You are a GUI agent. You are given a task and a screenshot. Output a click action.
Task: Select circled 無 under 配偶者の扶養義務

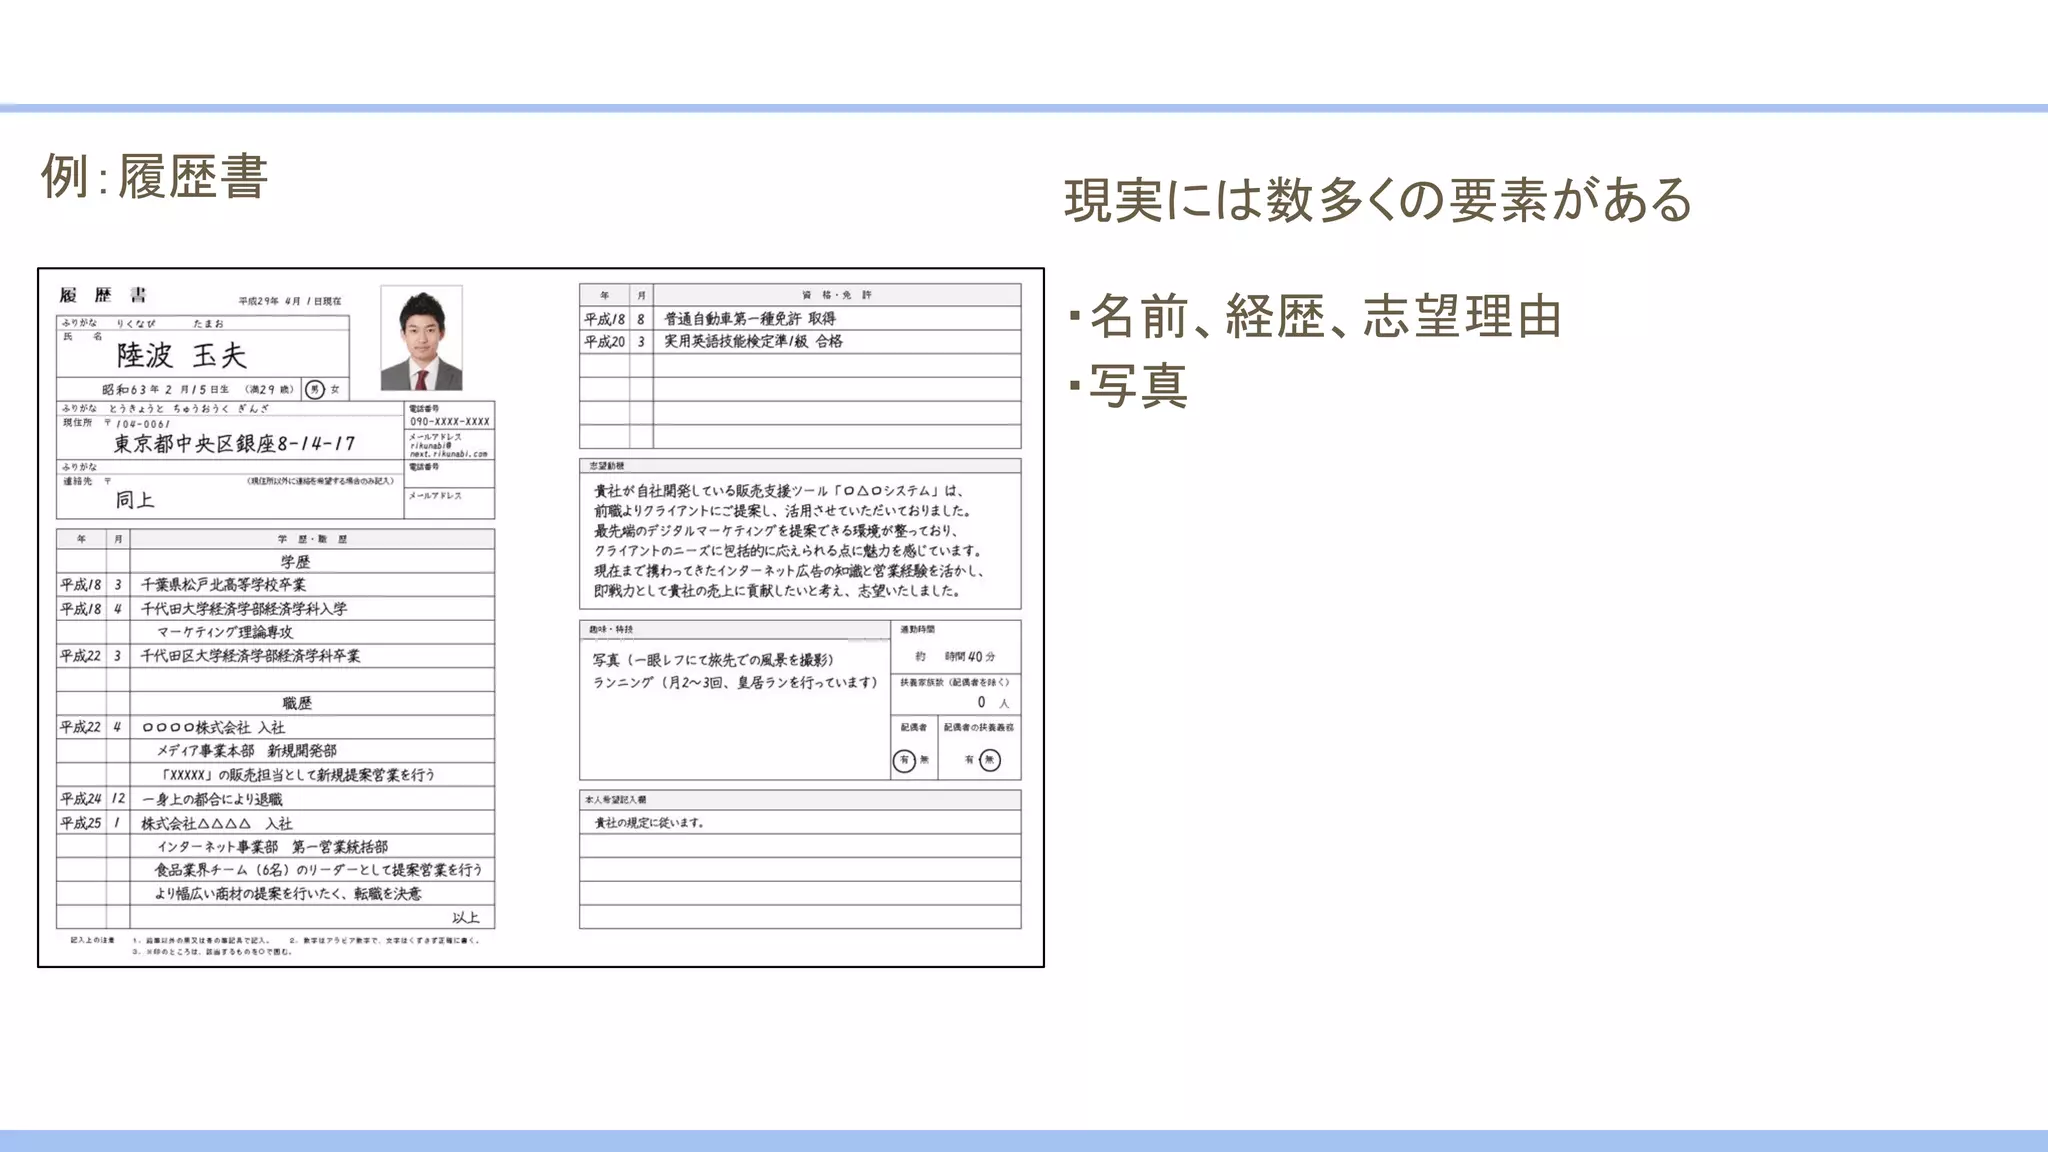point(990,761)
